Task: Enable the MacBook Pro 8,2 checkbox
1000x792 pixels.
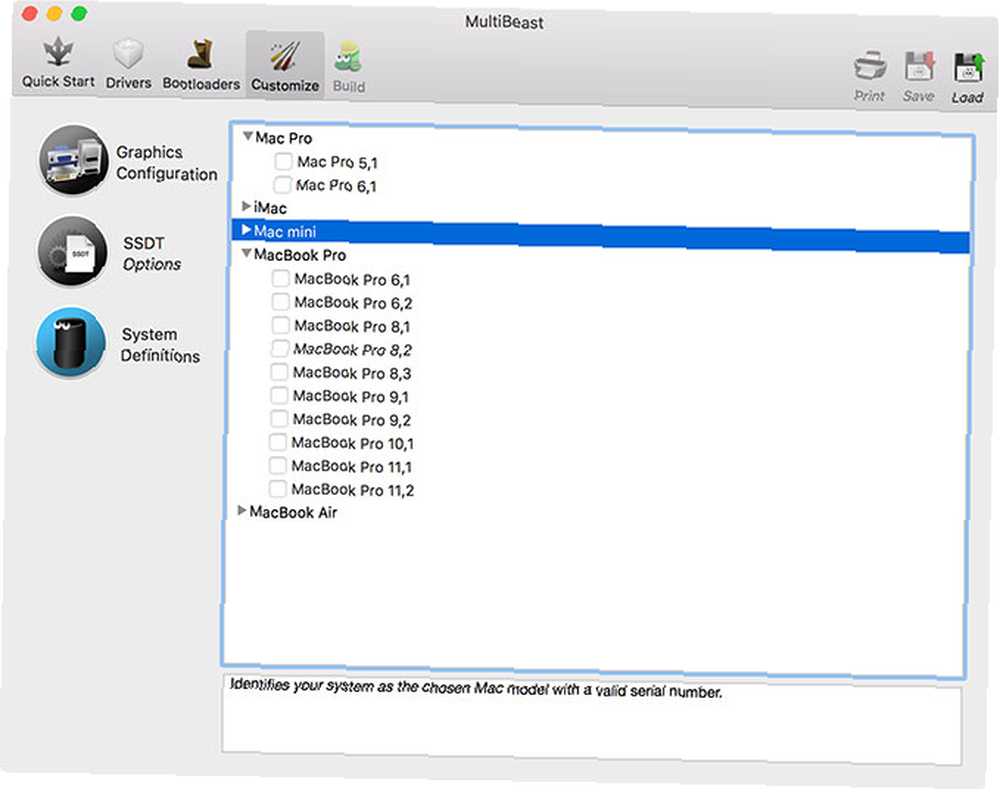Action: (280, 348)
